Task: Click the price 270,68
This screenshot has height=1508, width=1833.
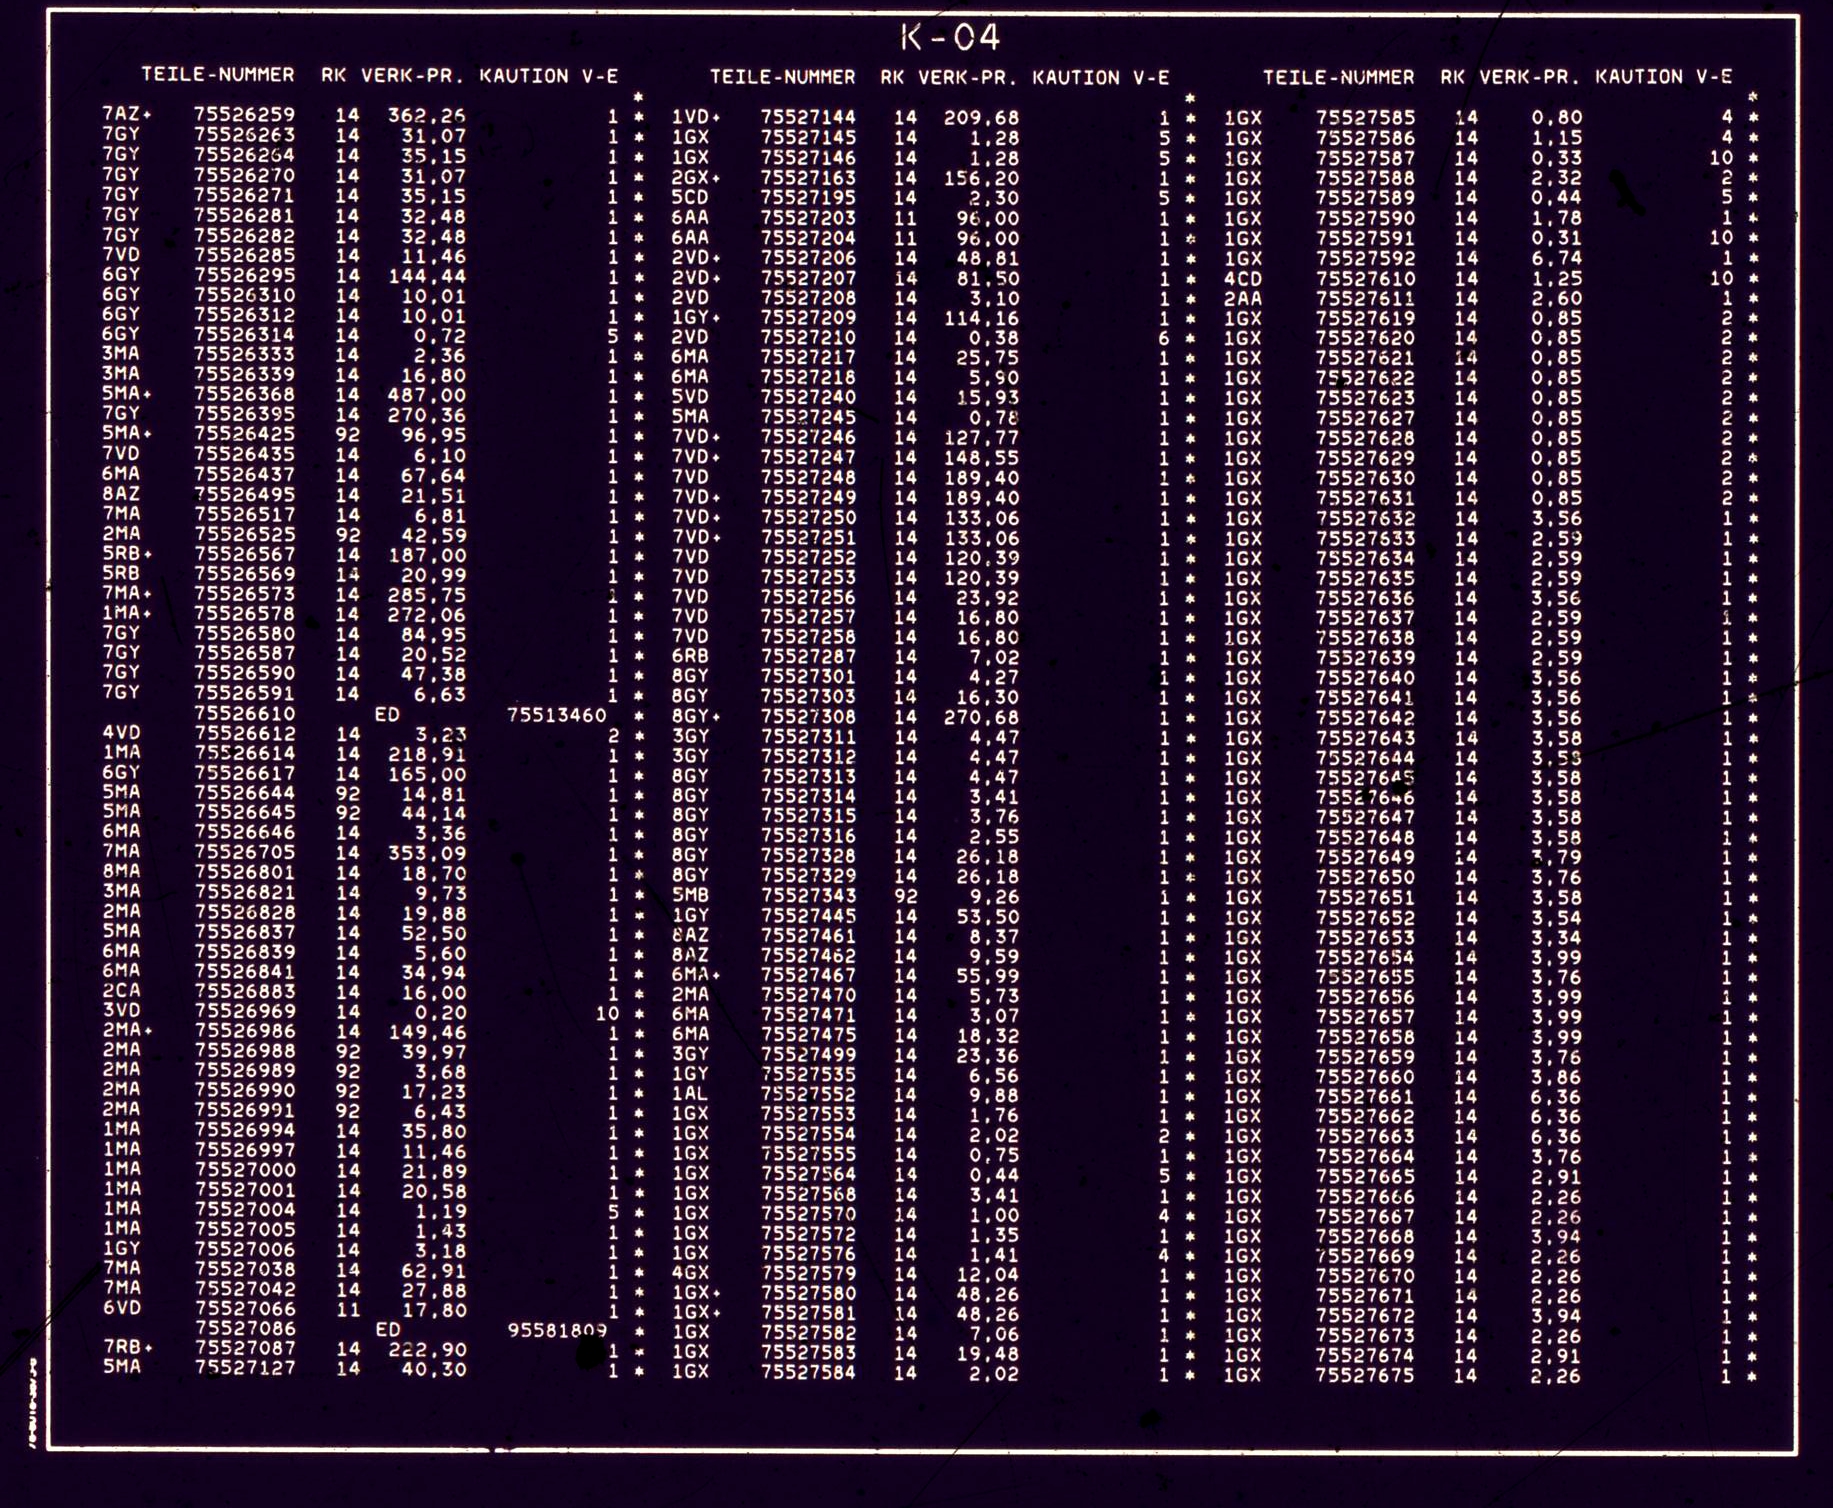Action: click(981, 718)
